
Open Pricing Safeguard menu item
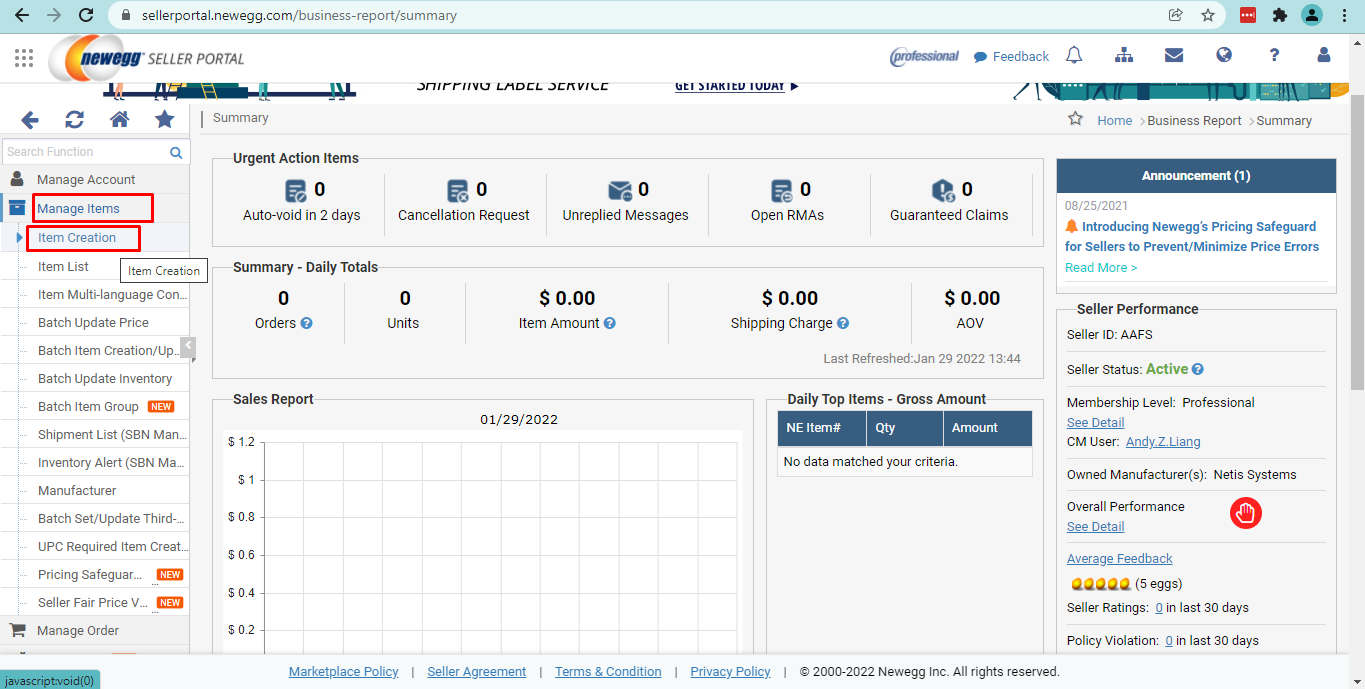(90, 575)
